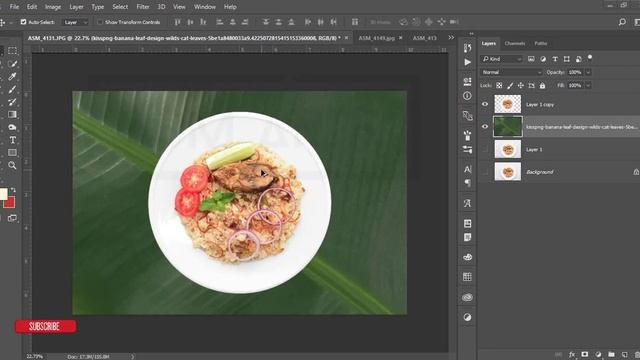
Task: Toggle lock all padlock icon
Action: [542, 86]
